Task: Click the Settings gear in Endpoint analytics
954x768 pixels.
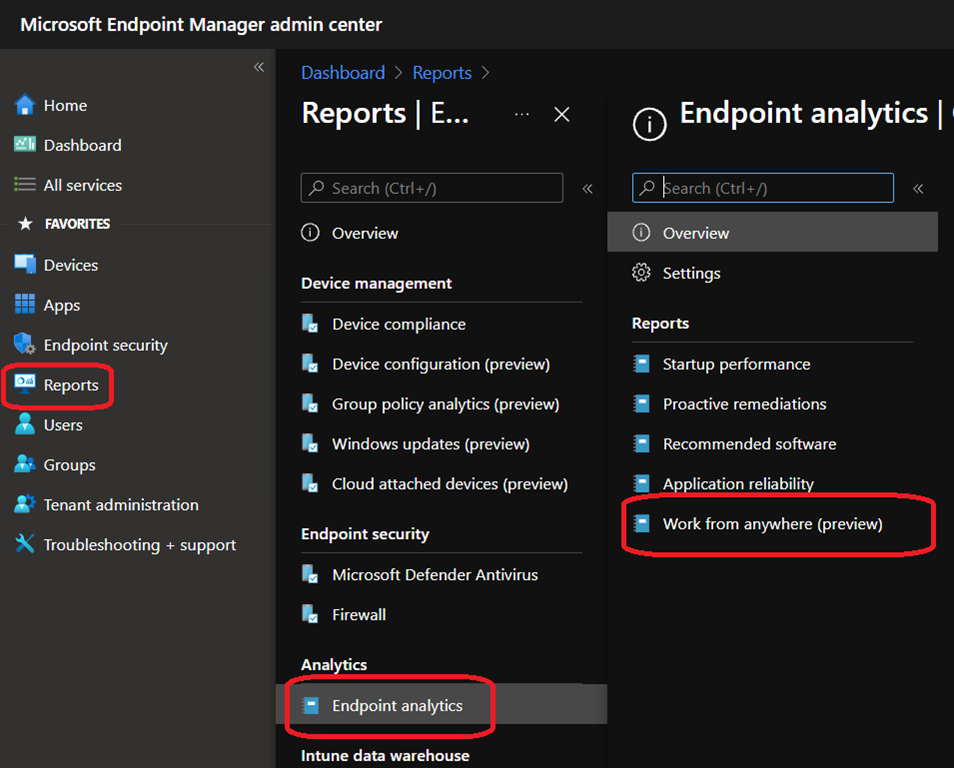Action: click(x=641, y=273)
